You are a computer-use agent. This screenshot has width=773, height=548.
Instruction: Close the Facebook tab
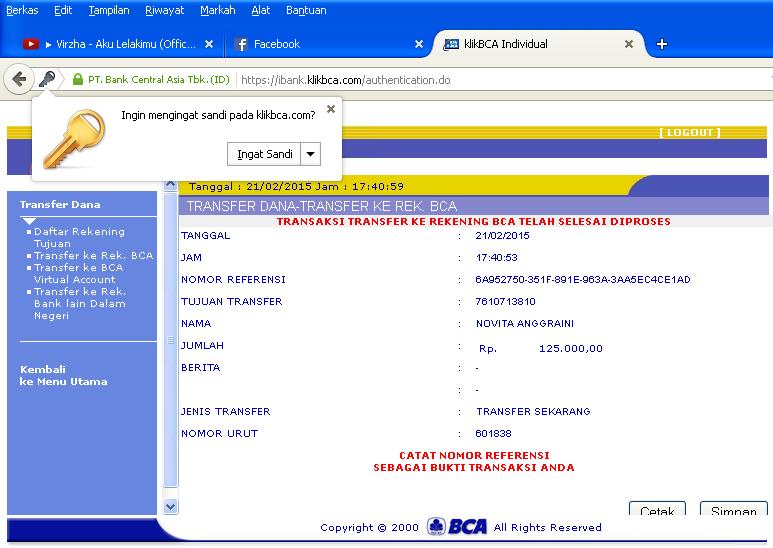pos(419,44)
